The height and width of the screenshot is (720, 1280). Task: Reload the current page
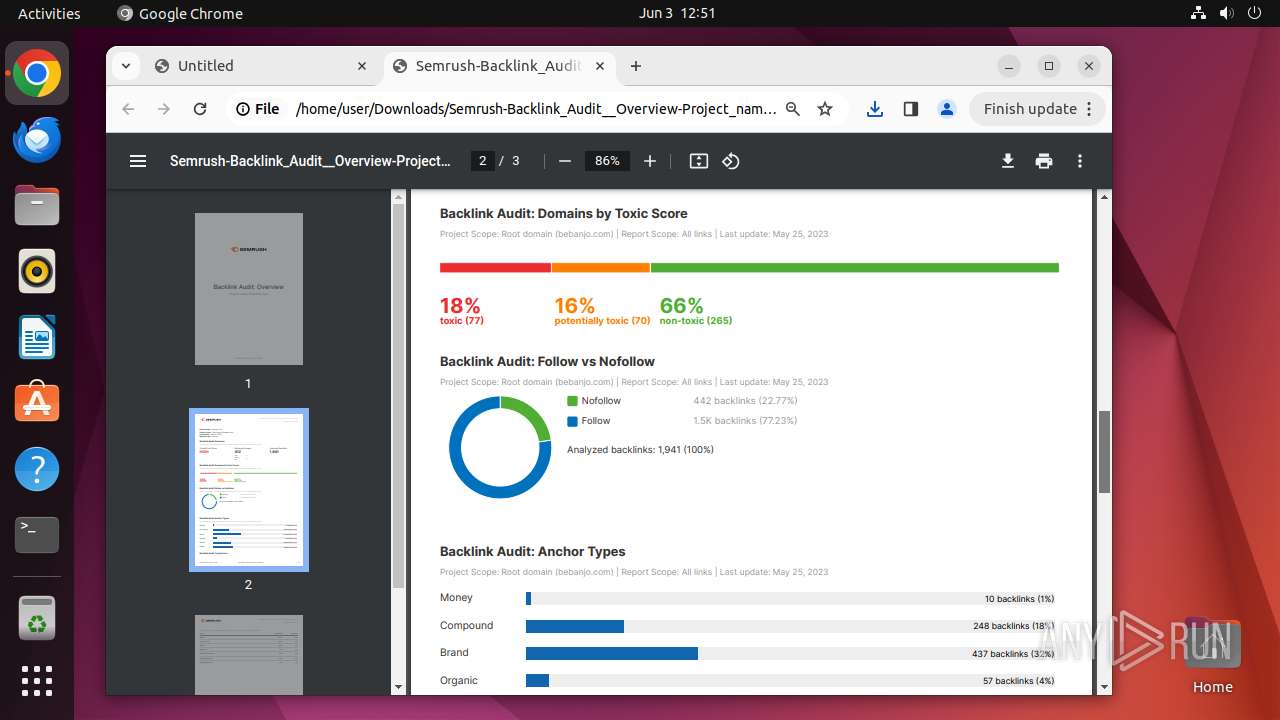click(200, 109)
